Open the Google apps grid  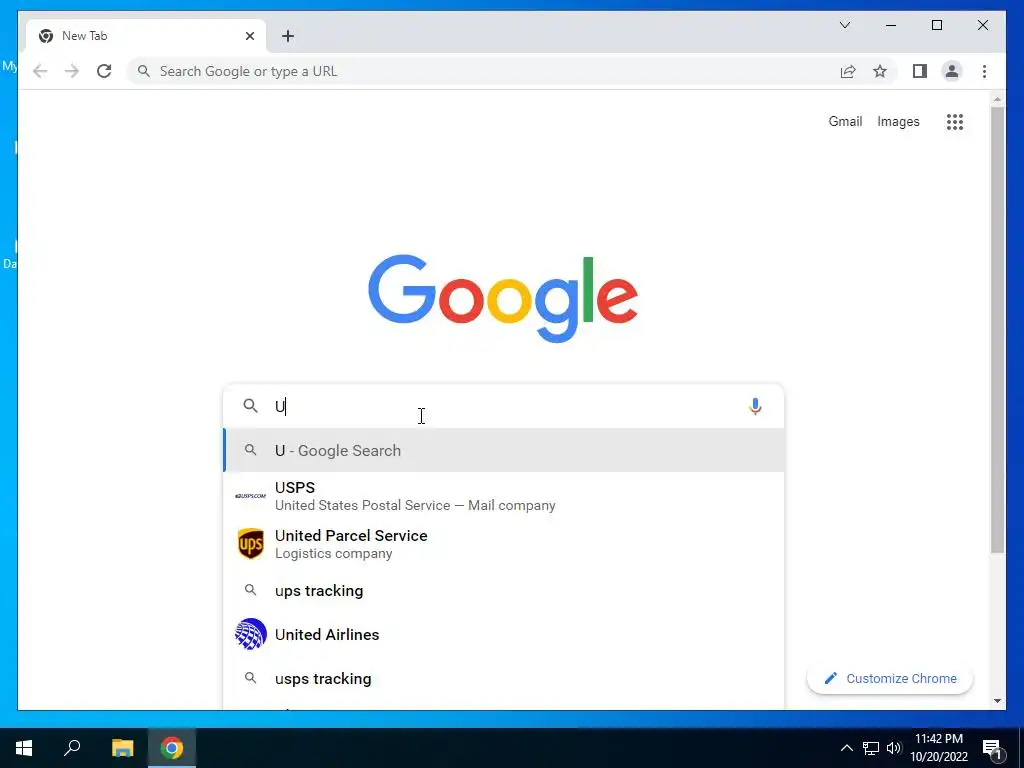(x=955, y=121)
